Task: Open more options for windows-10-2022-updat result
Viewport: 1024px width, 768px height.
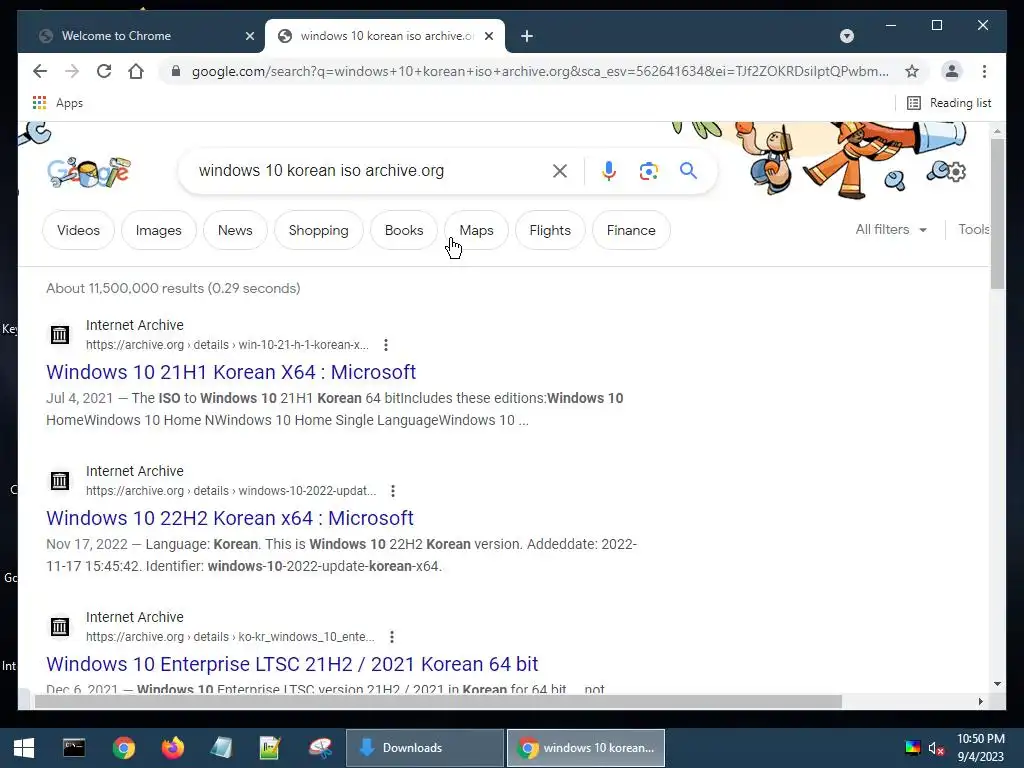Action: tap(392, 491)
